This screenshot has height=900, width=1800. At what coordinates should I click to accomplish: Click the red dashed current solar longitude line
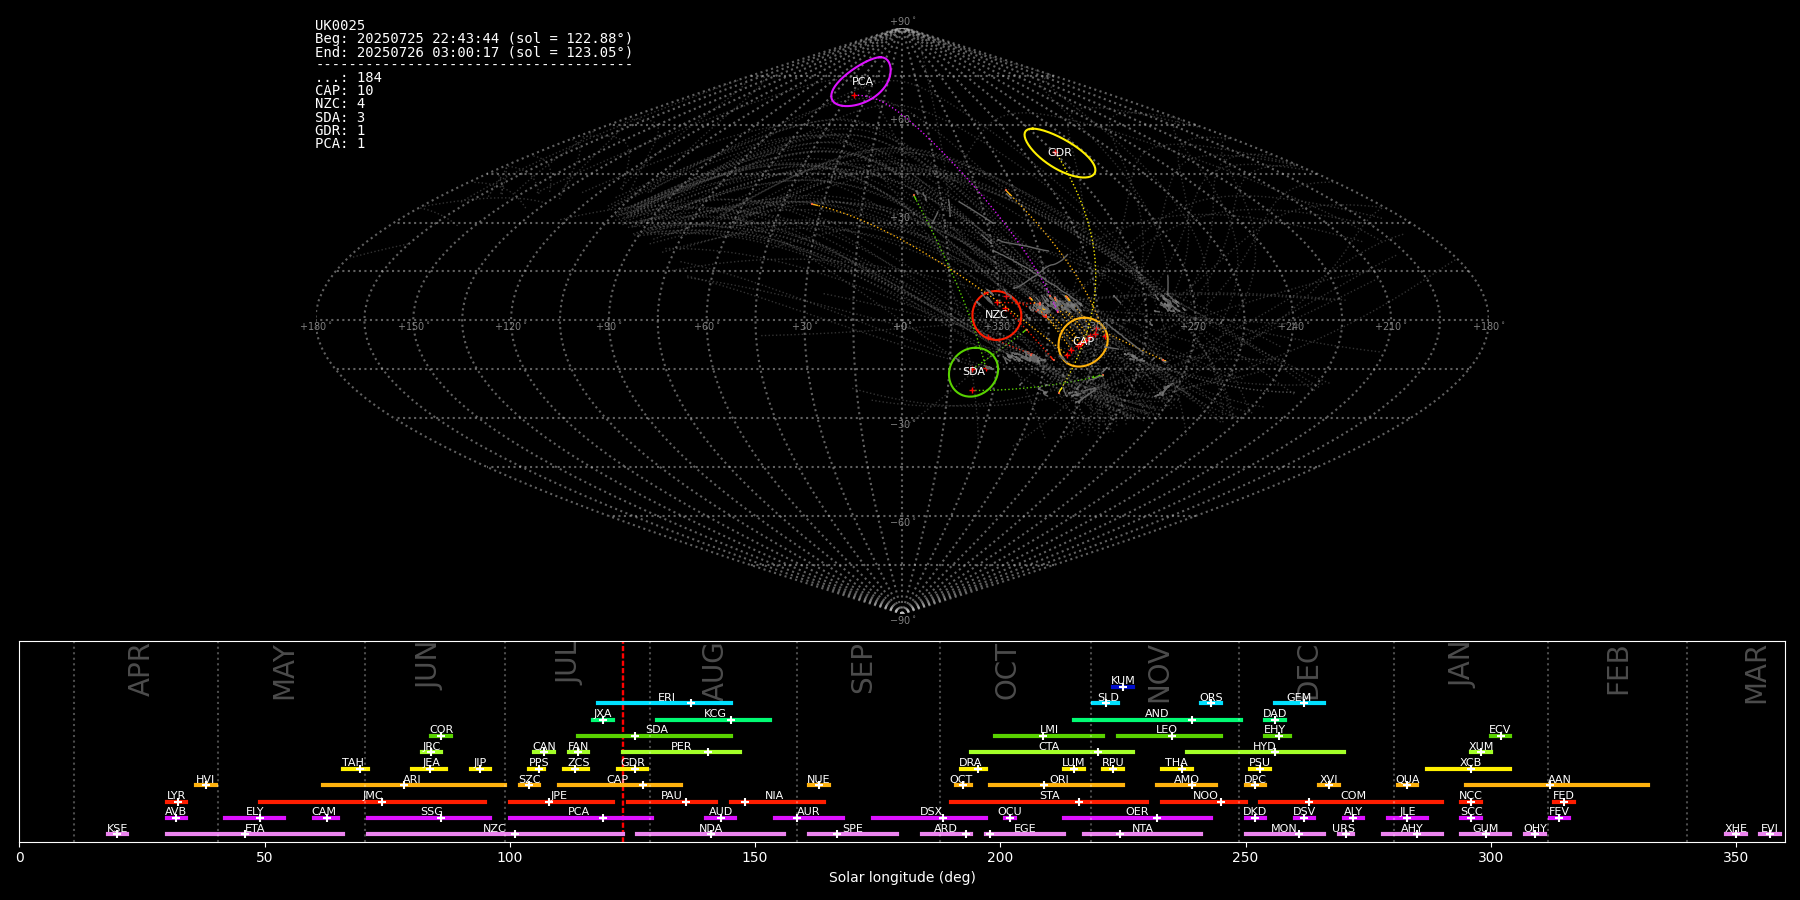(623, 741)
